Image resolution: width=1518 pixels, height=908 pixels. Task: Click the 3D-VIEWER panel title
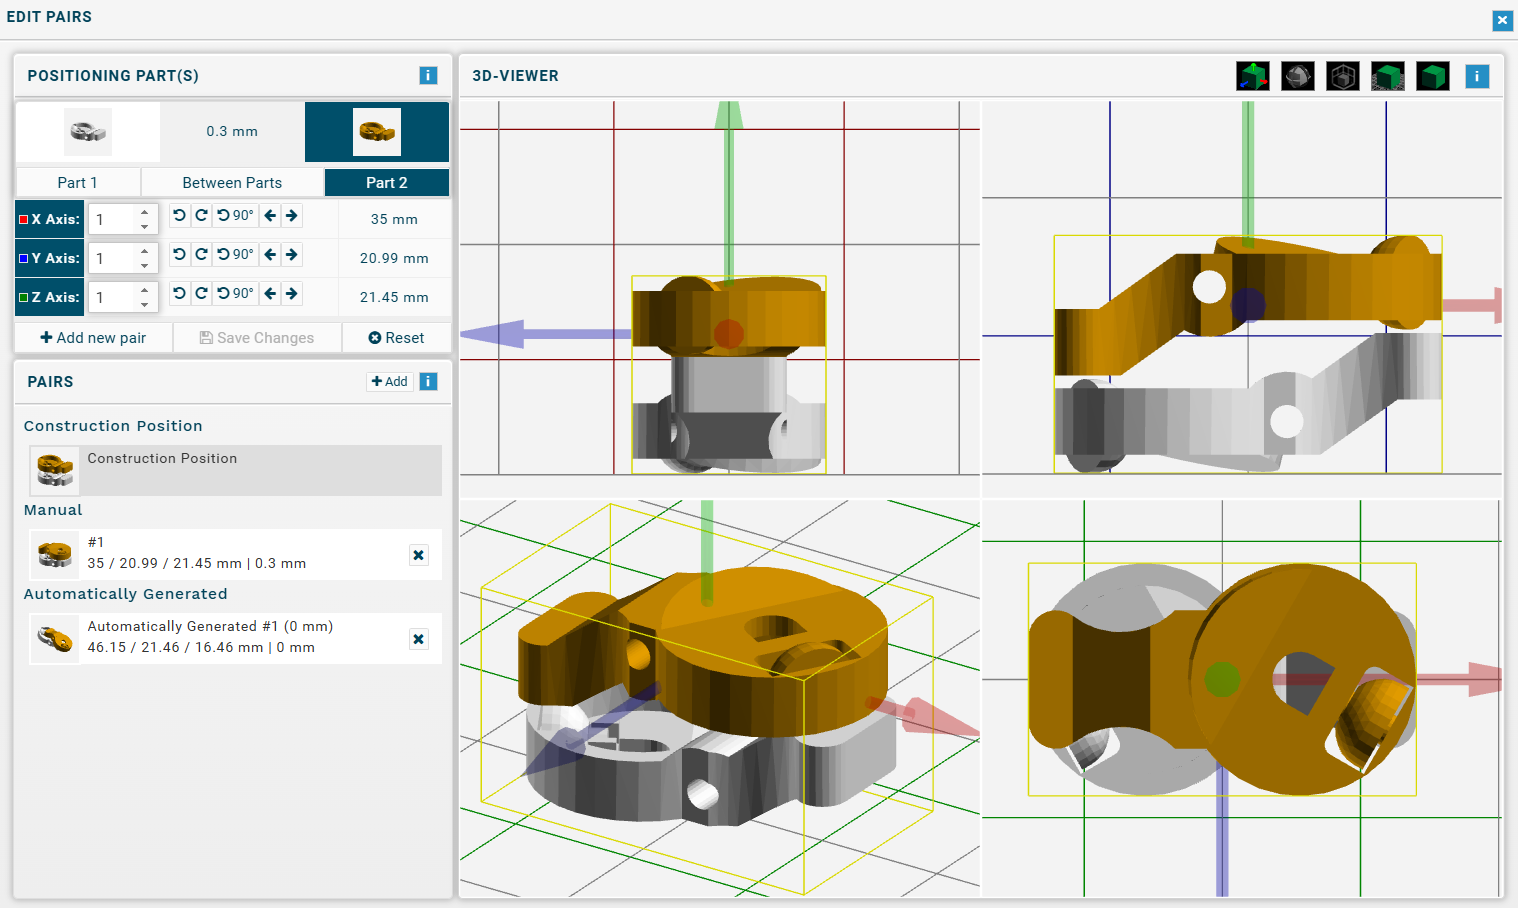(x=515, y=76)
